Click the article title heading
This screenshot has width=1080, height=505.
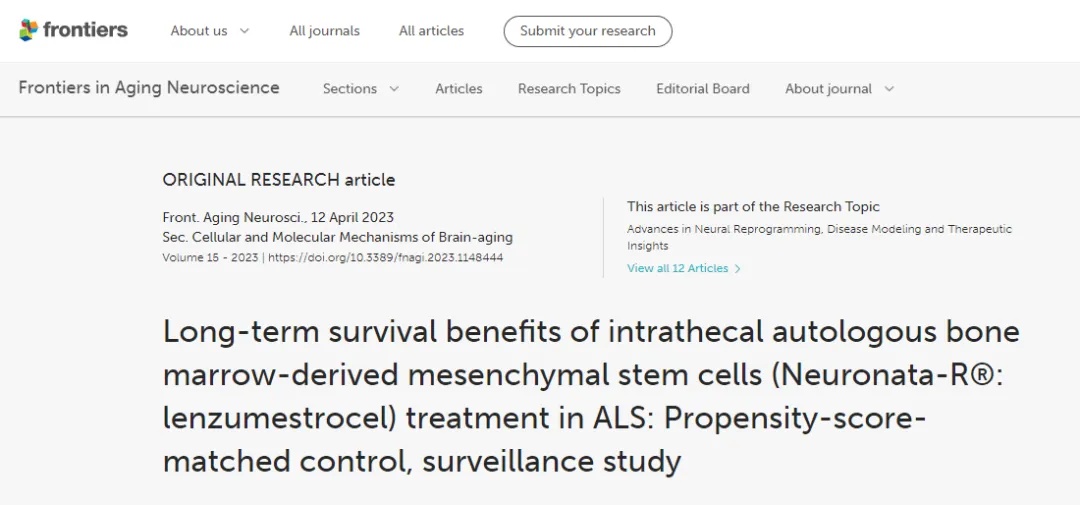pyautogui.click(x=590, y=396)
